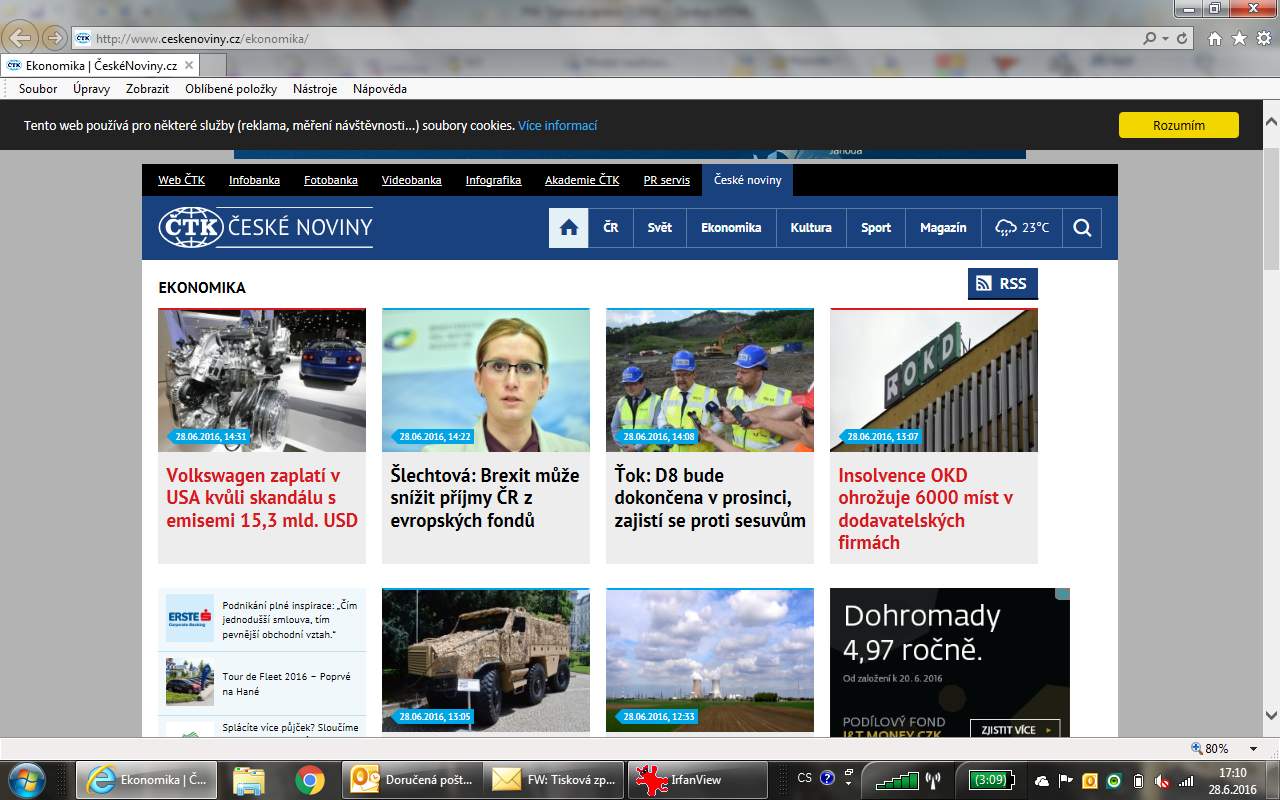This screenshot has height=800, width=1280.
Task: Click the ZJISTIT VÍCE ad button
Action: [x=1015, y=729]
